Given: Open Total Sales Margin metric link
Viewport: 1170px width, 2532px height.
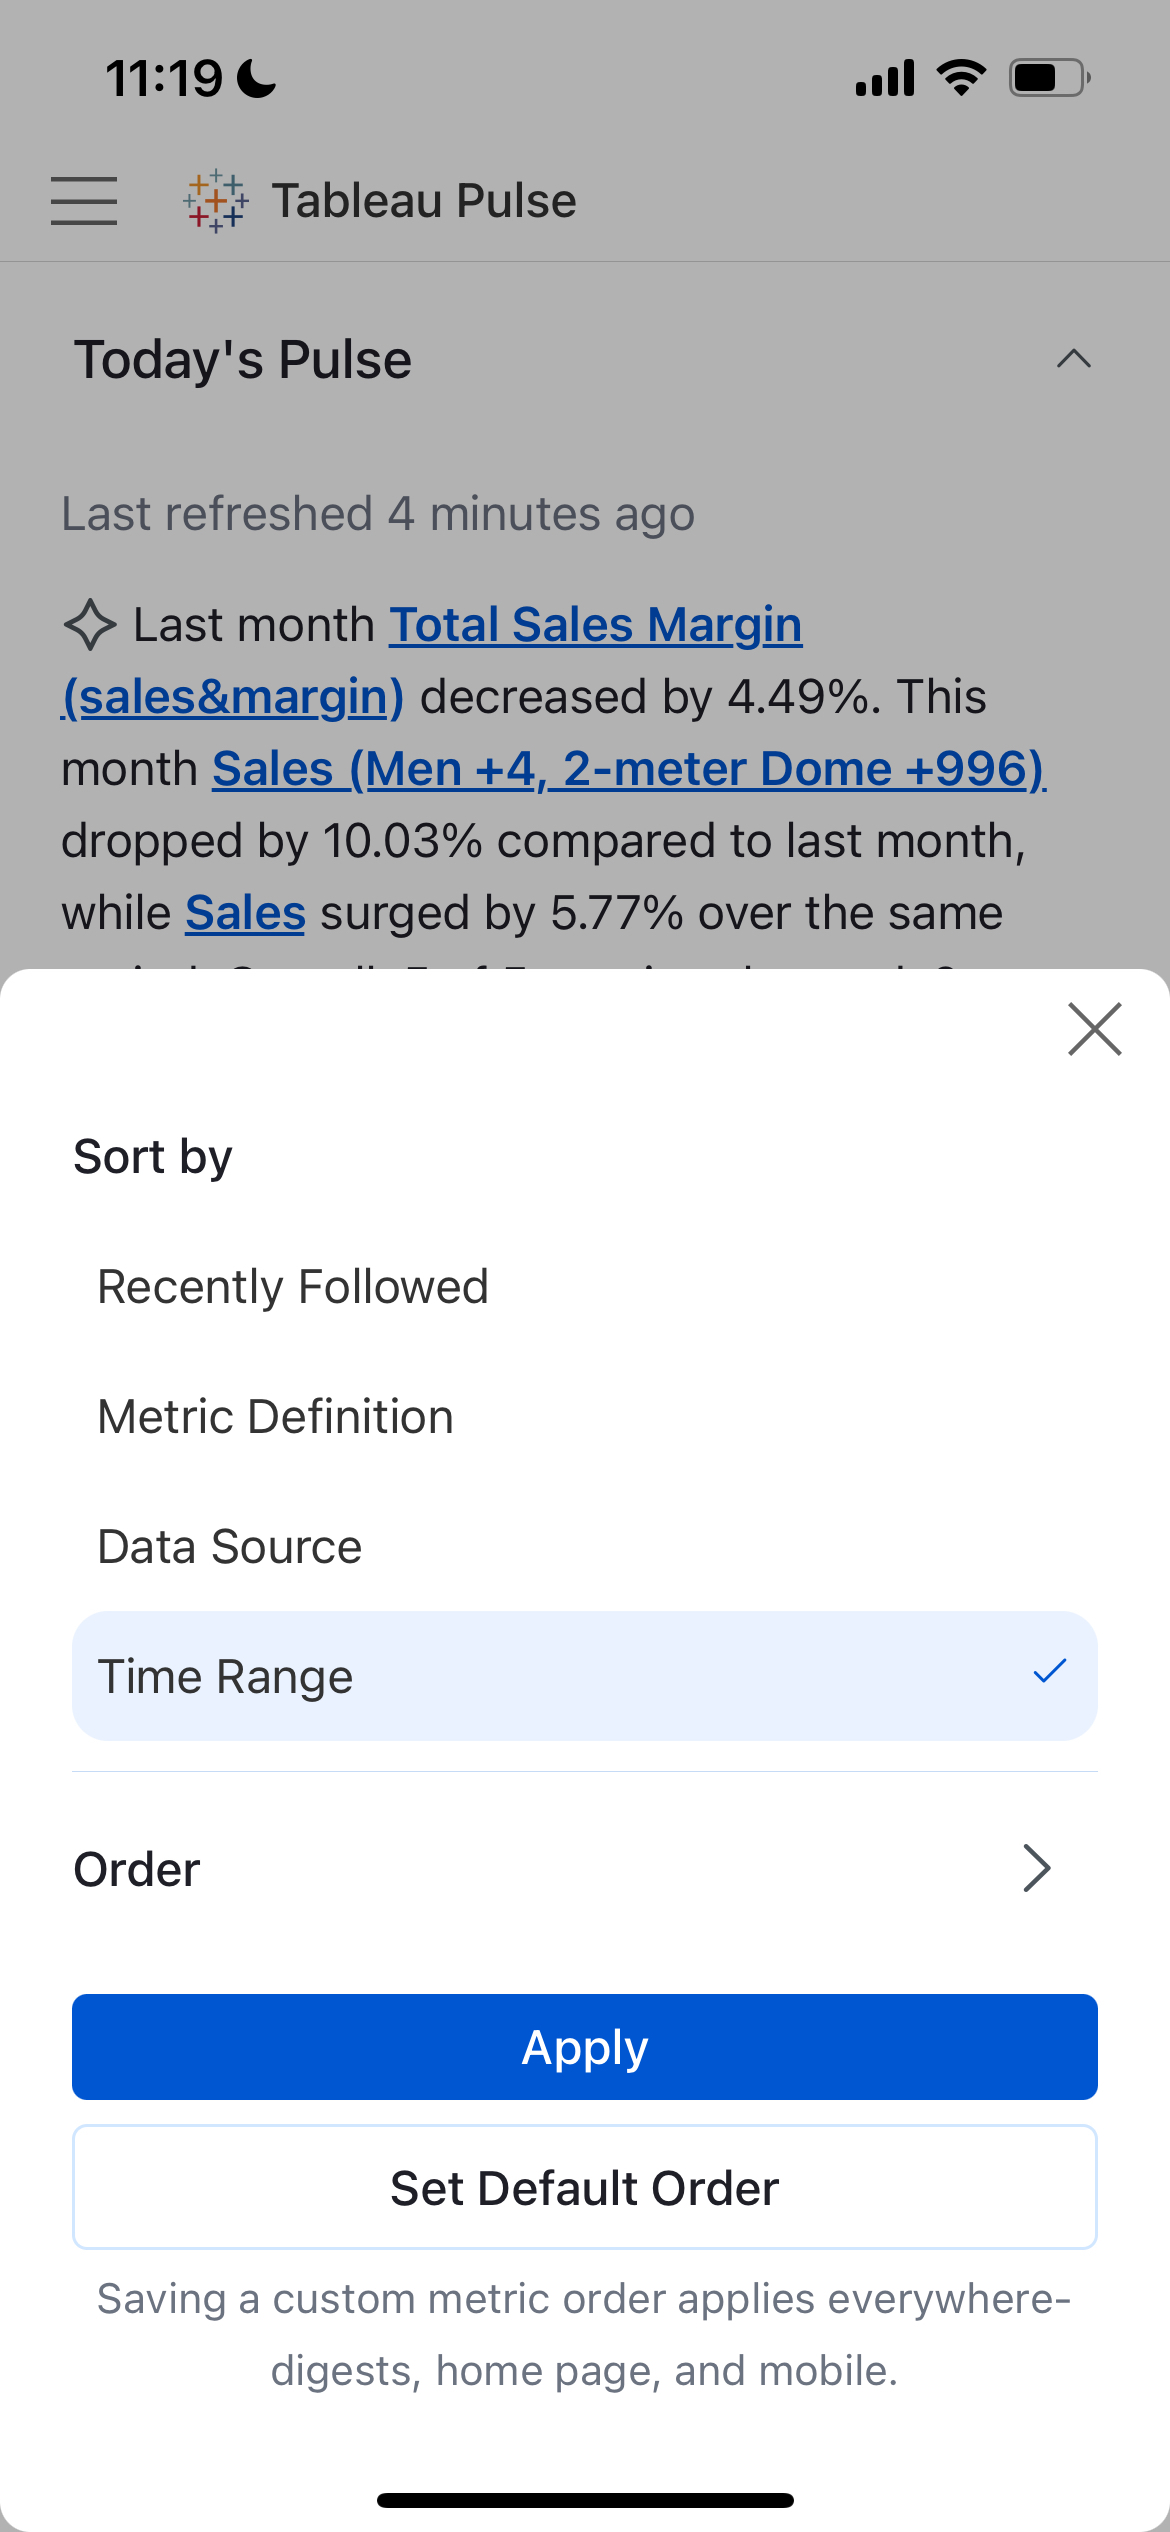Looking at the screenshot, I should (596, 625).
